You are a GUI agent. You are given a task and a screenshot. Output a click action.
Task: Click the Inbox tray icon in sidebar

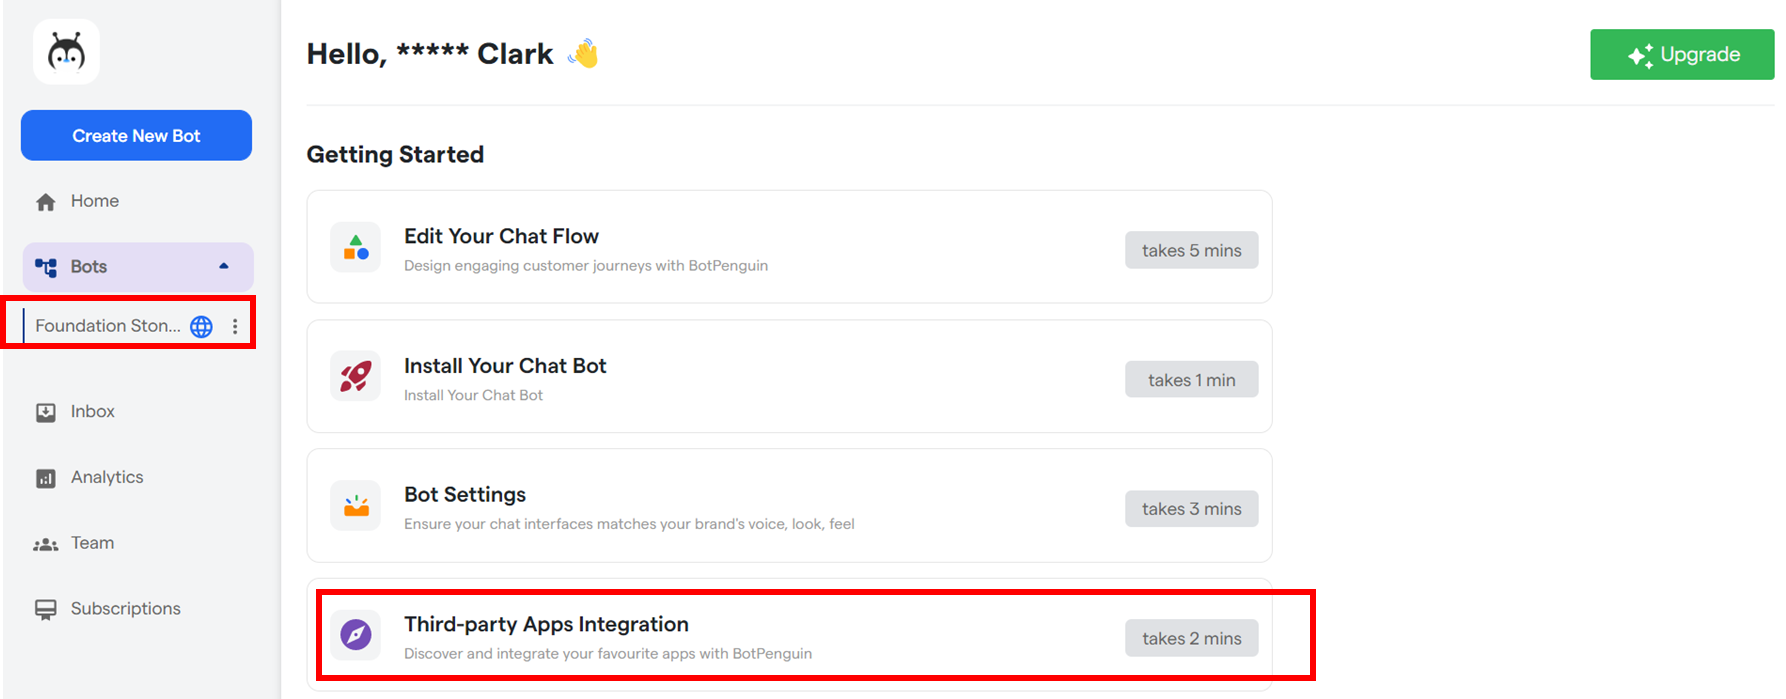pos(46,413)
